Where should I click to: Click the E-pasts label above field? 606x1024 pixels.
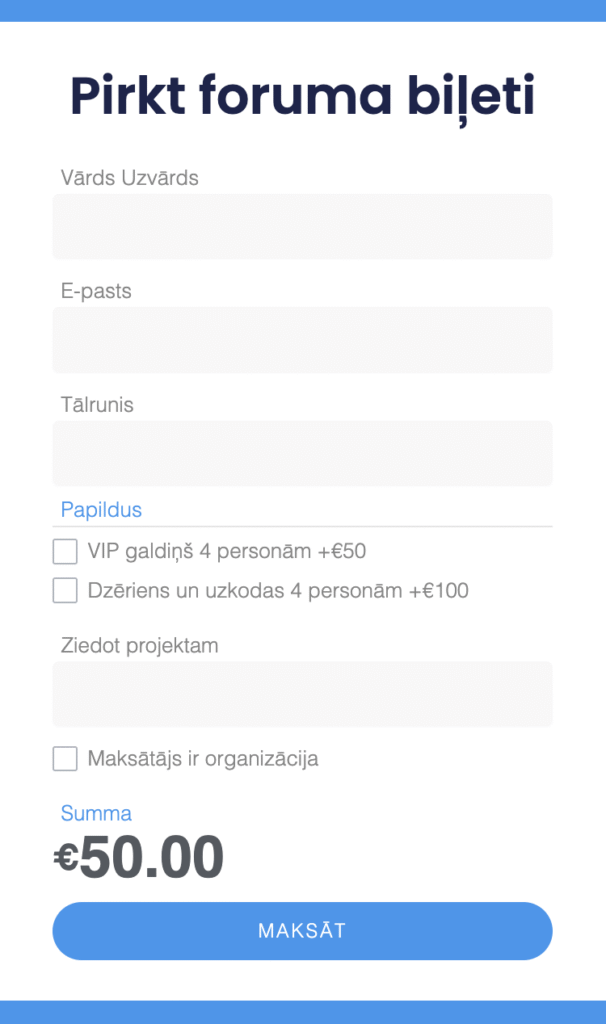click(x=96, y=292)
